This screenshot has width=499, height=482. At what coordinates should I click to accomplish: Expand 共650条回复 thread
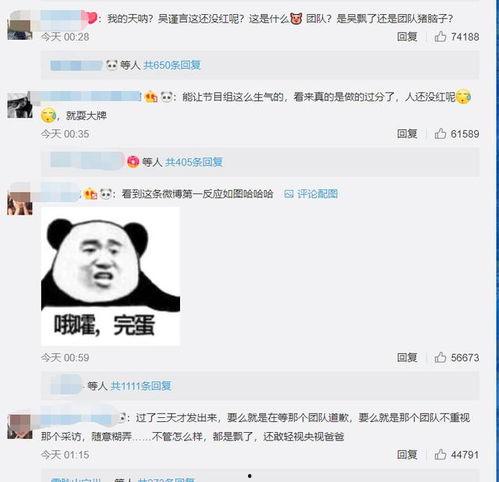click(172, 65)
